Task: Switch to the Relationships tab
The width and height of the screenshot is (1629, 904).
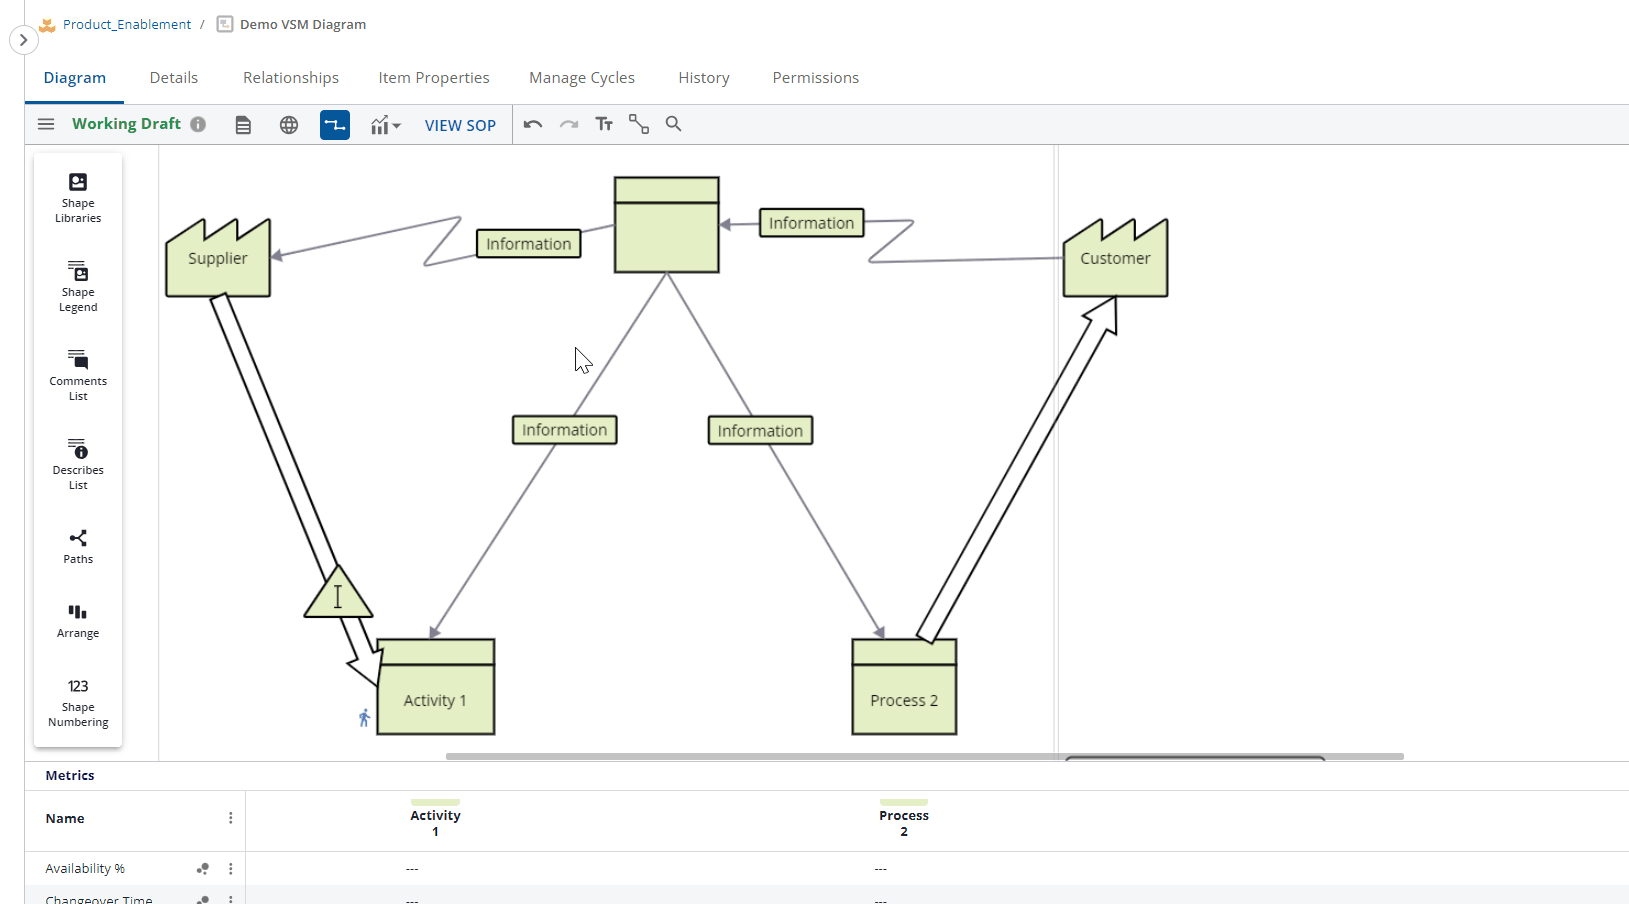Action: 291,78
